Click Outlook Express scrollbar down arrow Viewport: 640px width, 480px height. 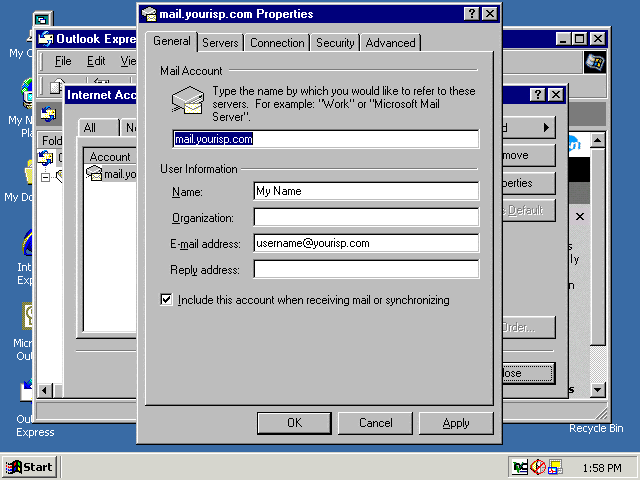pyautogui.click(x=598, y=389)
